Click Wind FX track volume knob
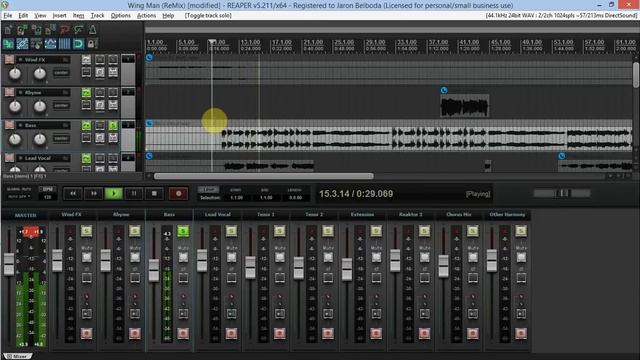This screenshot has width=640, height=360. pyautogui.click(x=15, y=73)
